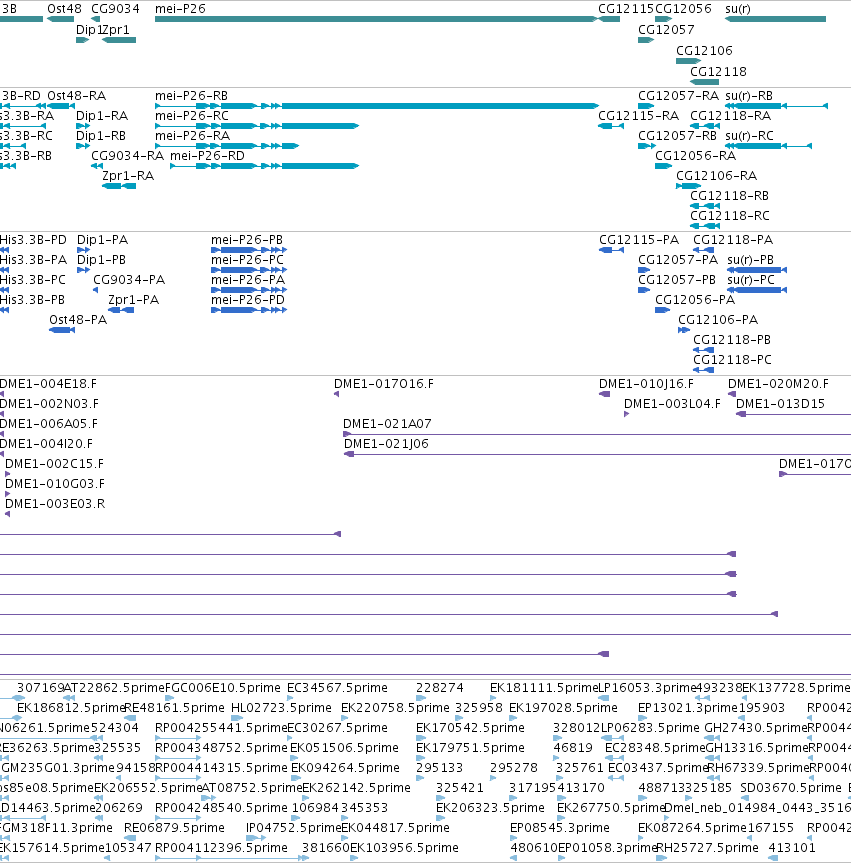Image resolution: width=851 pixels, height=863 pixels.
Task: Open the DME1-003E03.R clone label
Action: click(55, 504)
